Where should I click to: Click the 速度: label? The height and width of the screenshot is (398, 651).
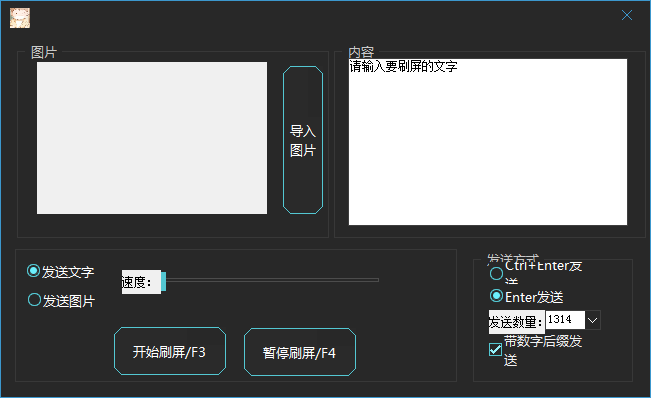(x=141, y=282)
